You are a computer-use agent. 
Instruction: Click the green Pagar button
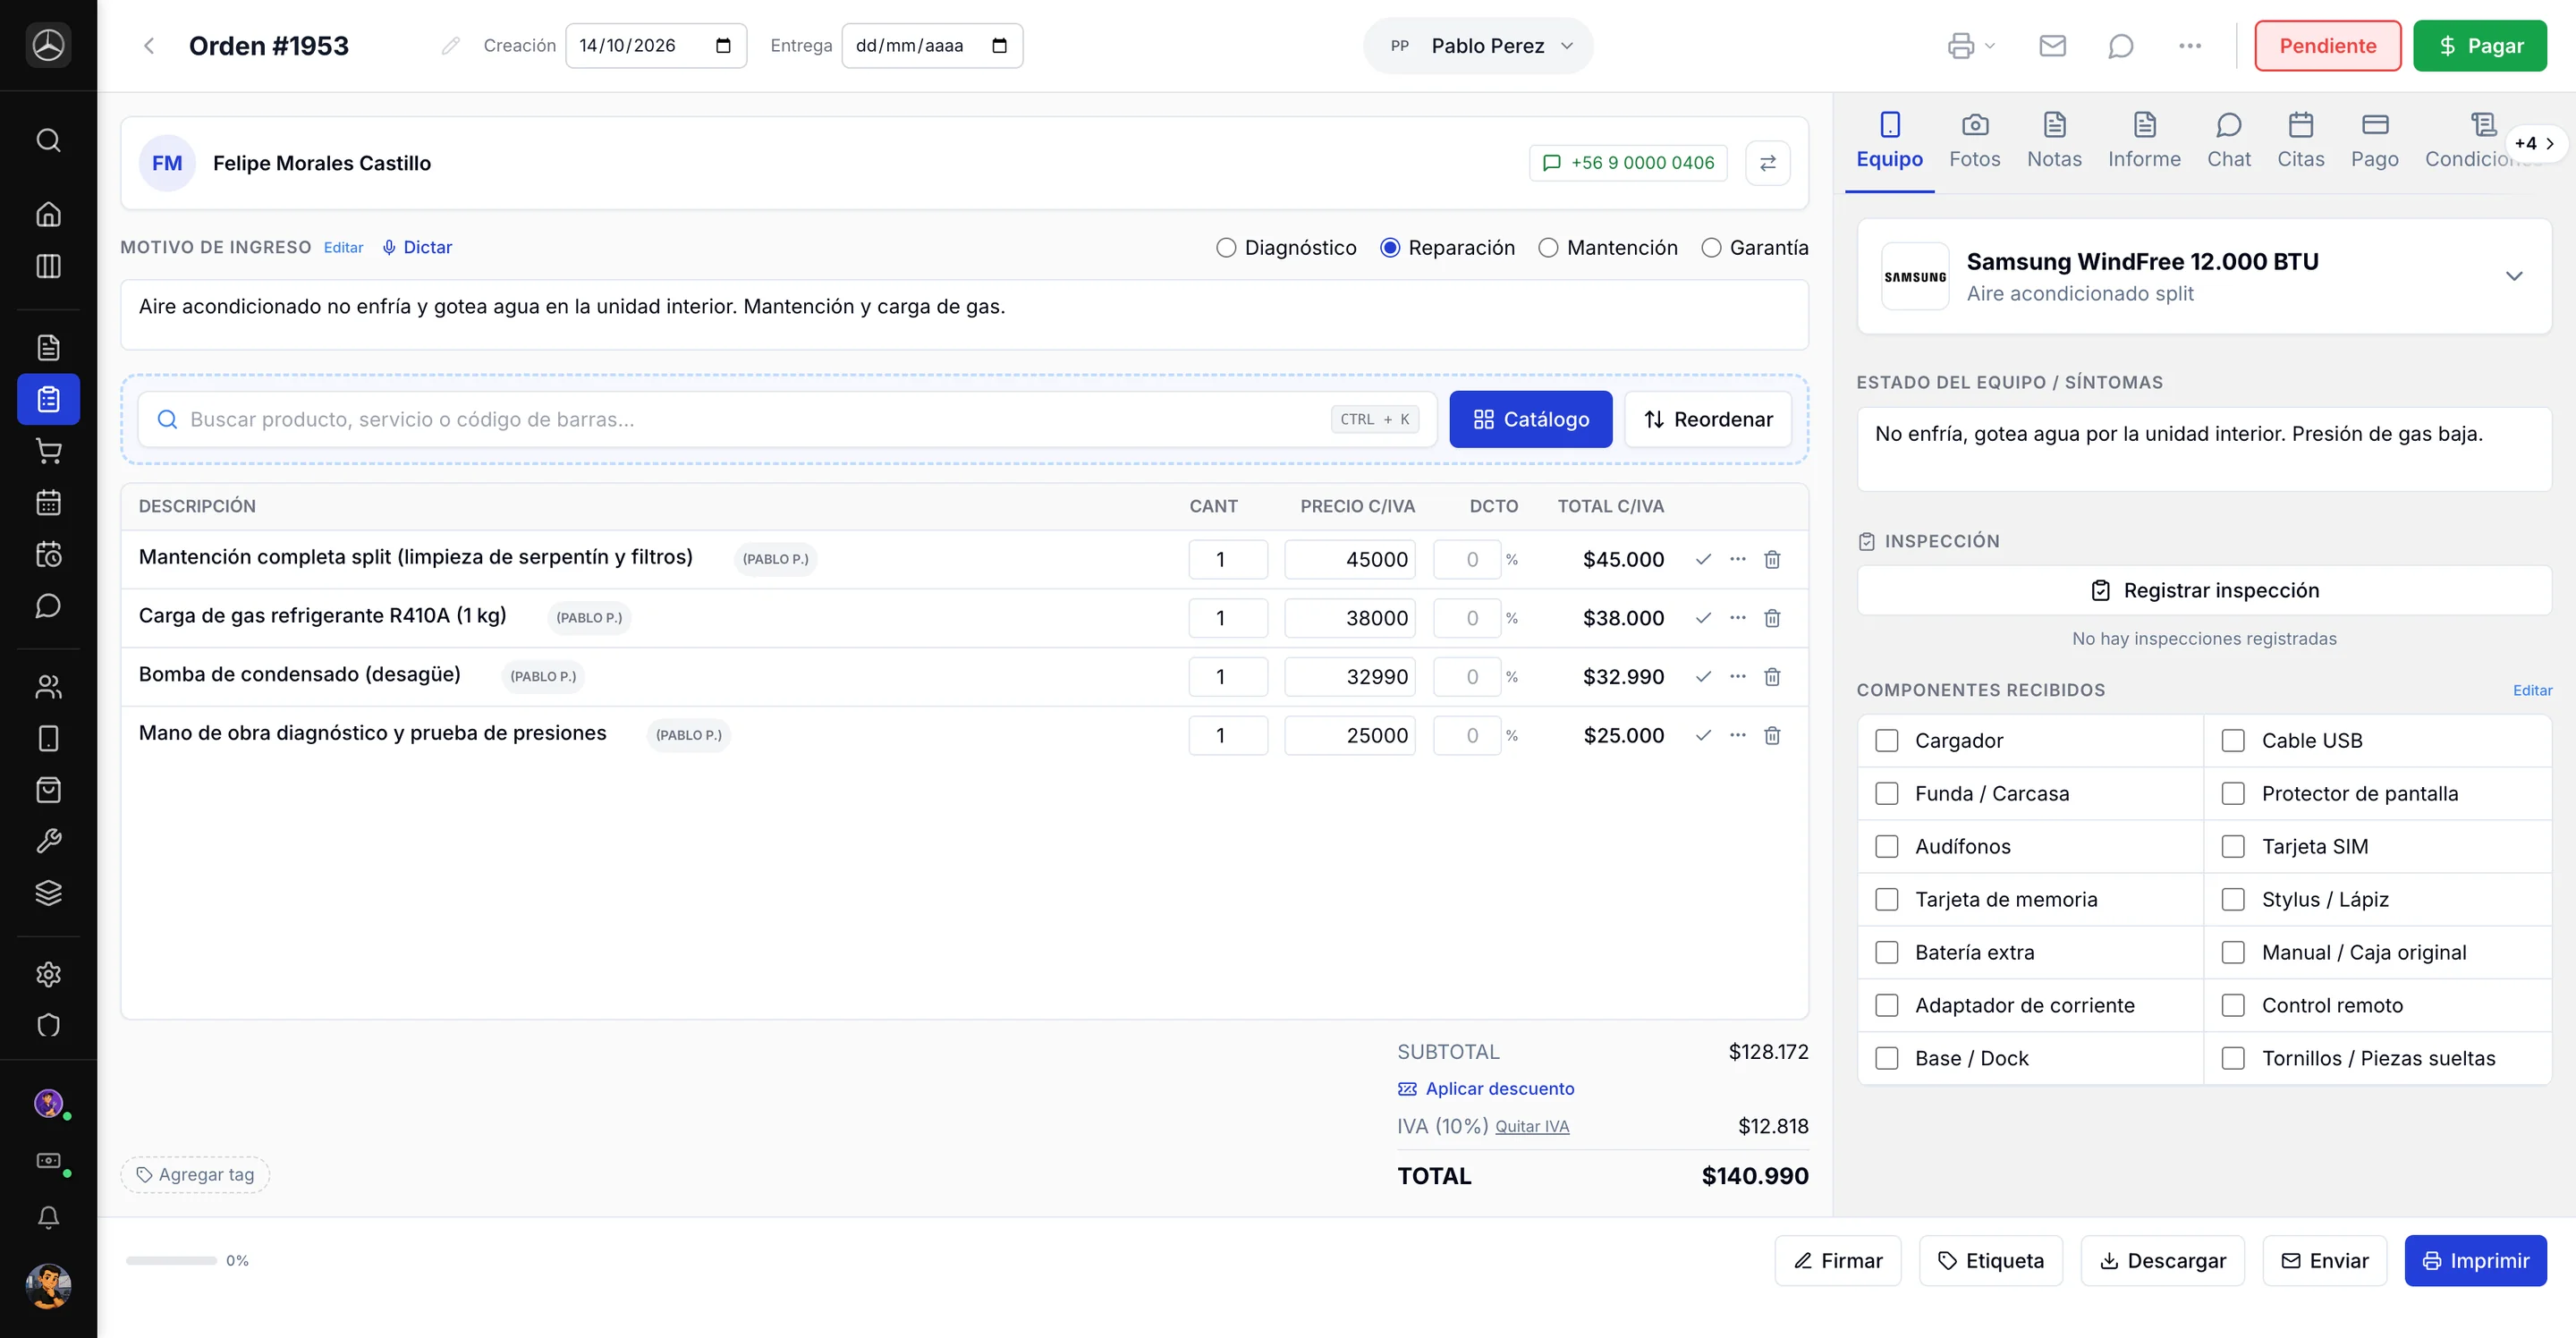pyautogui.click(x=2480, y=46)
